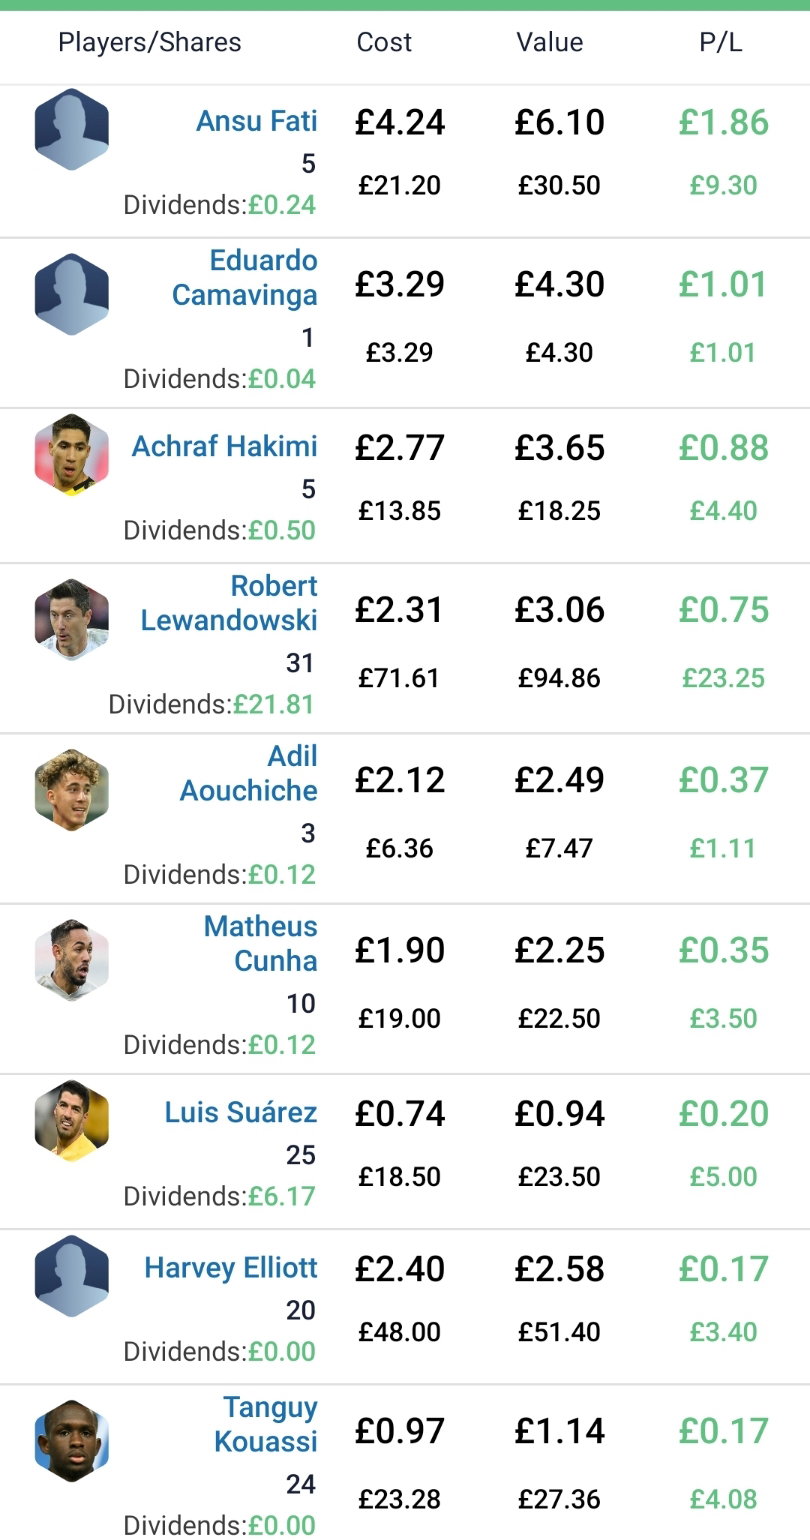Tap Matheus Cunha's £0.35 profit figure

(724, 950)
